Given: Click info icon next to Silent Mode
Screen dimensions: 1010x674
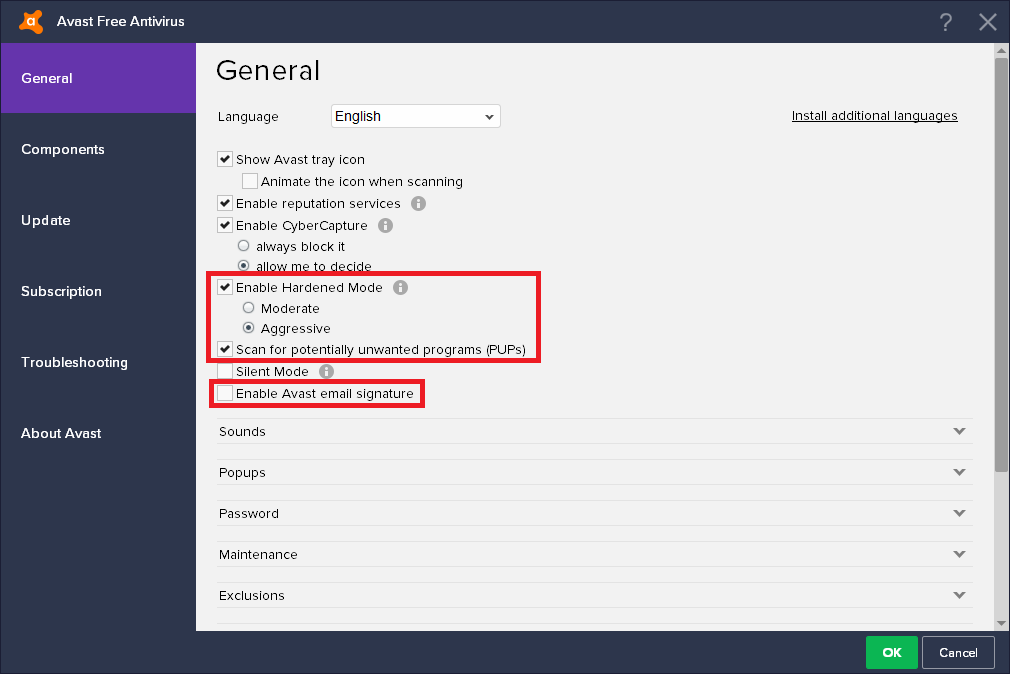Looking at the screenshot, I should point(326,371).
